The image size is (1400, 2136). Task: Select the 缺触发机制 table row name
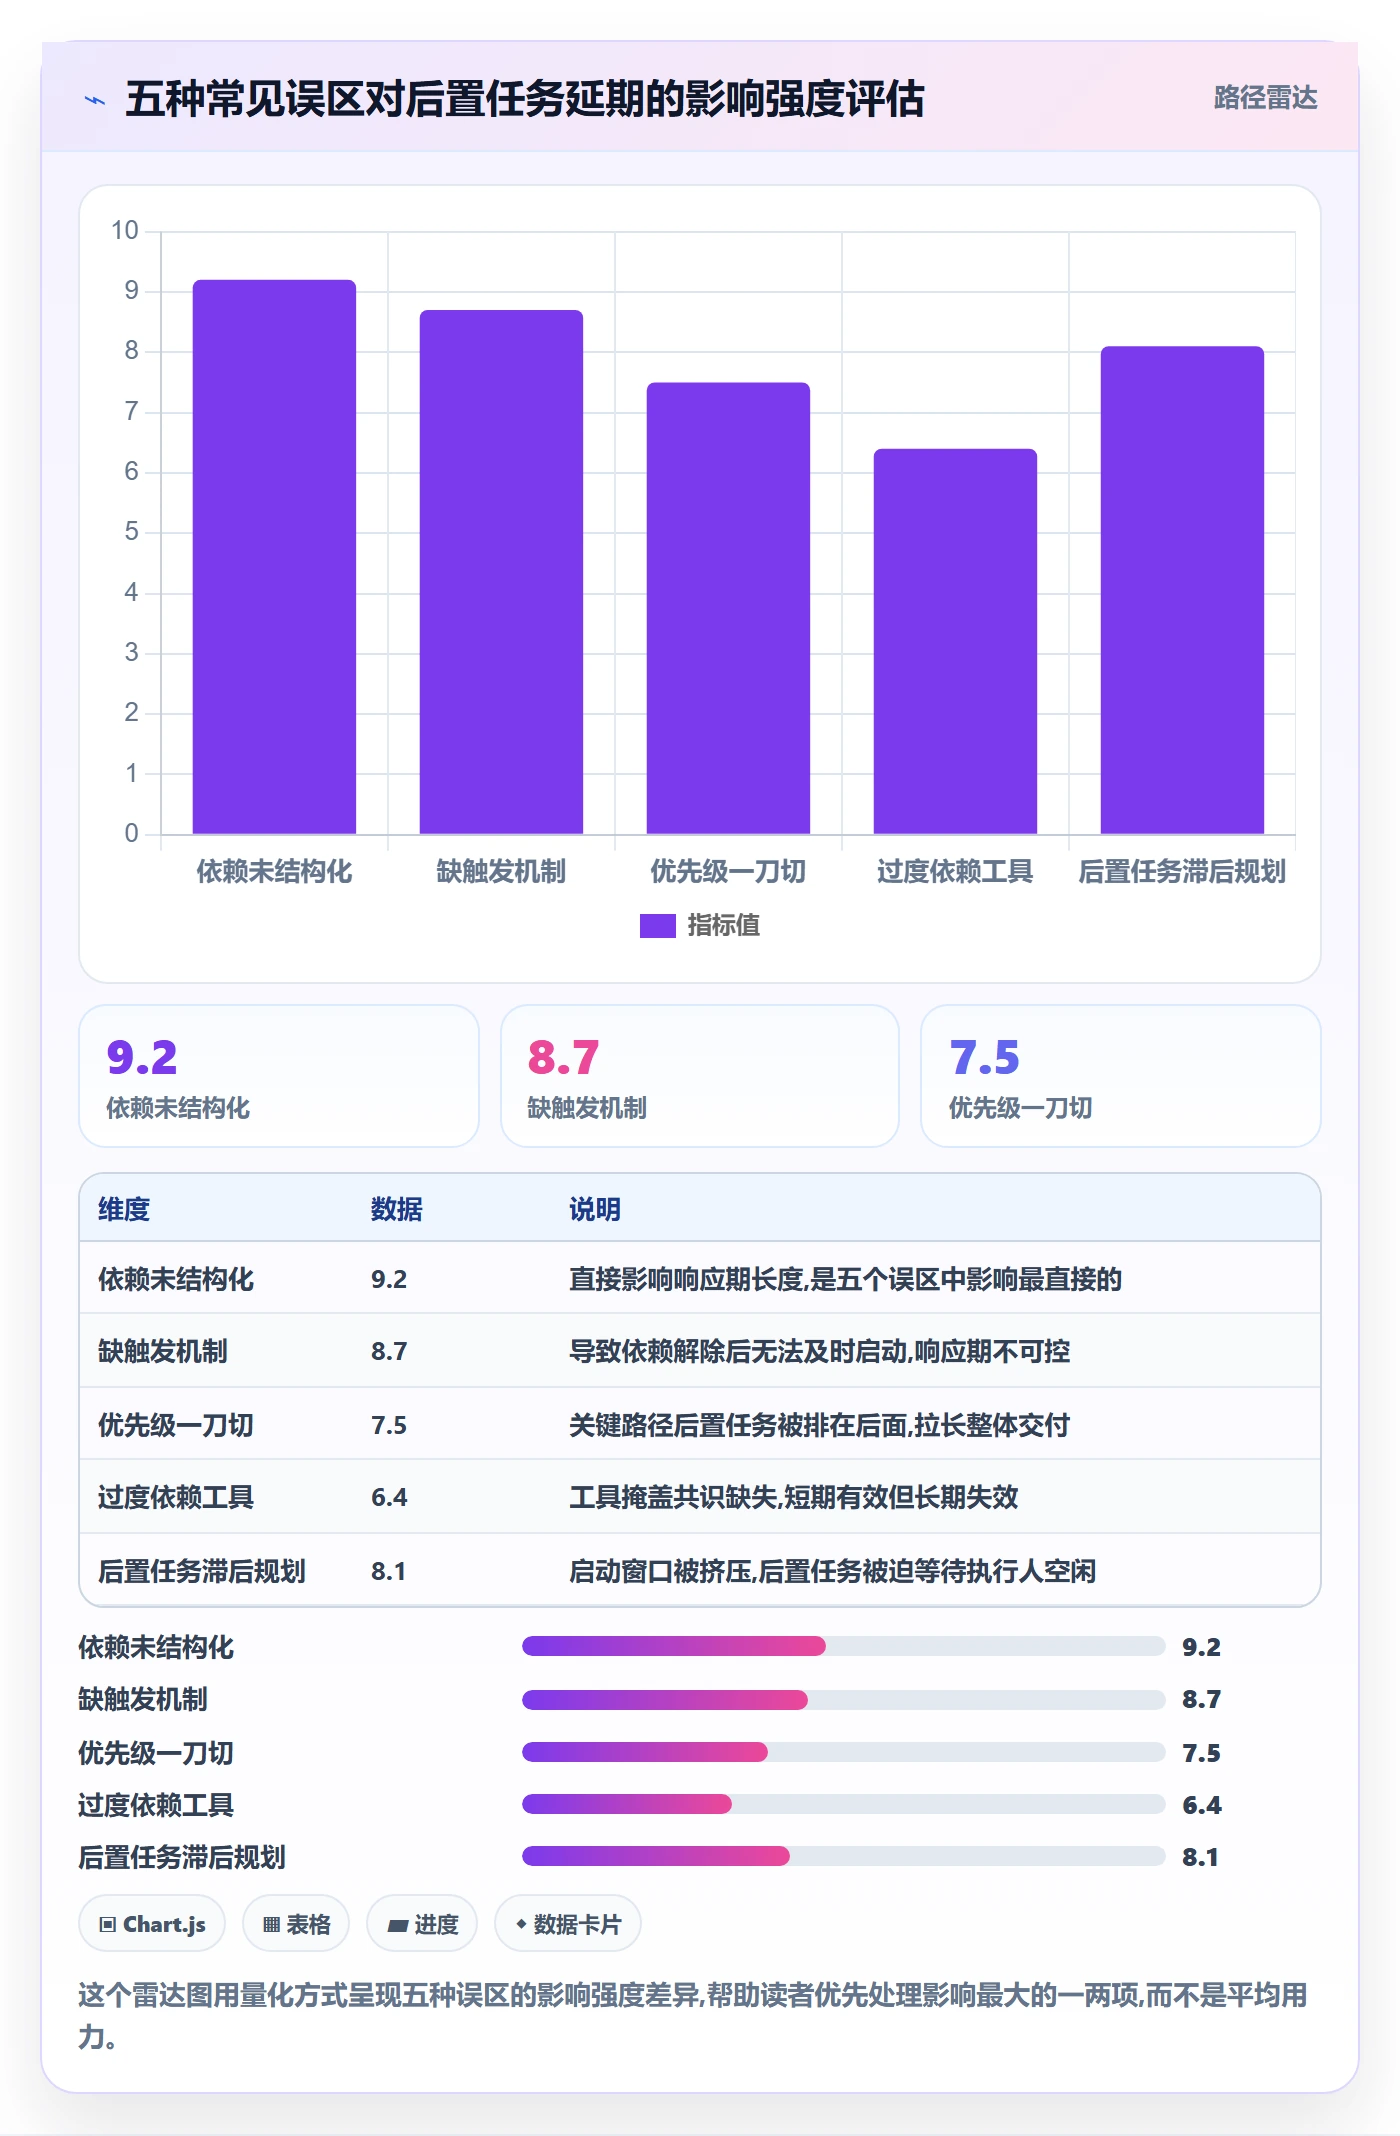coord(163,1351)
